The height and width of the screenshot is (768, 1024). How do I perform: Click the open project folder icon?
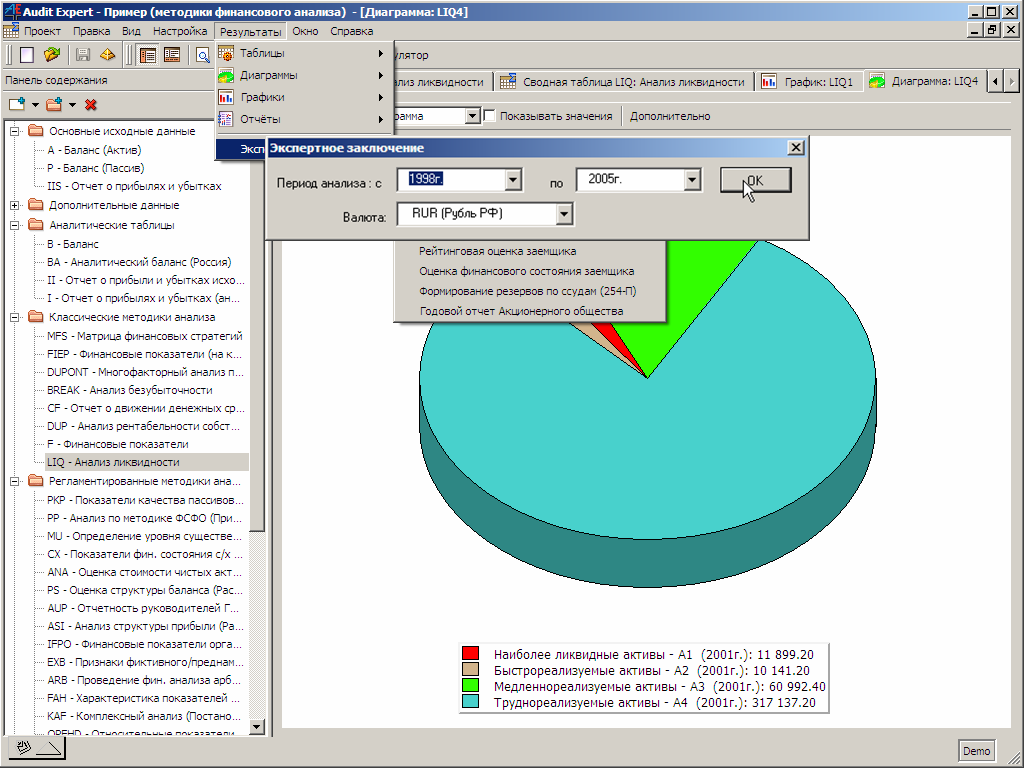[52, 55]
